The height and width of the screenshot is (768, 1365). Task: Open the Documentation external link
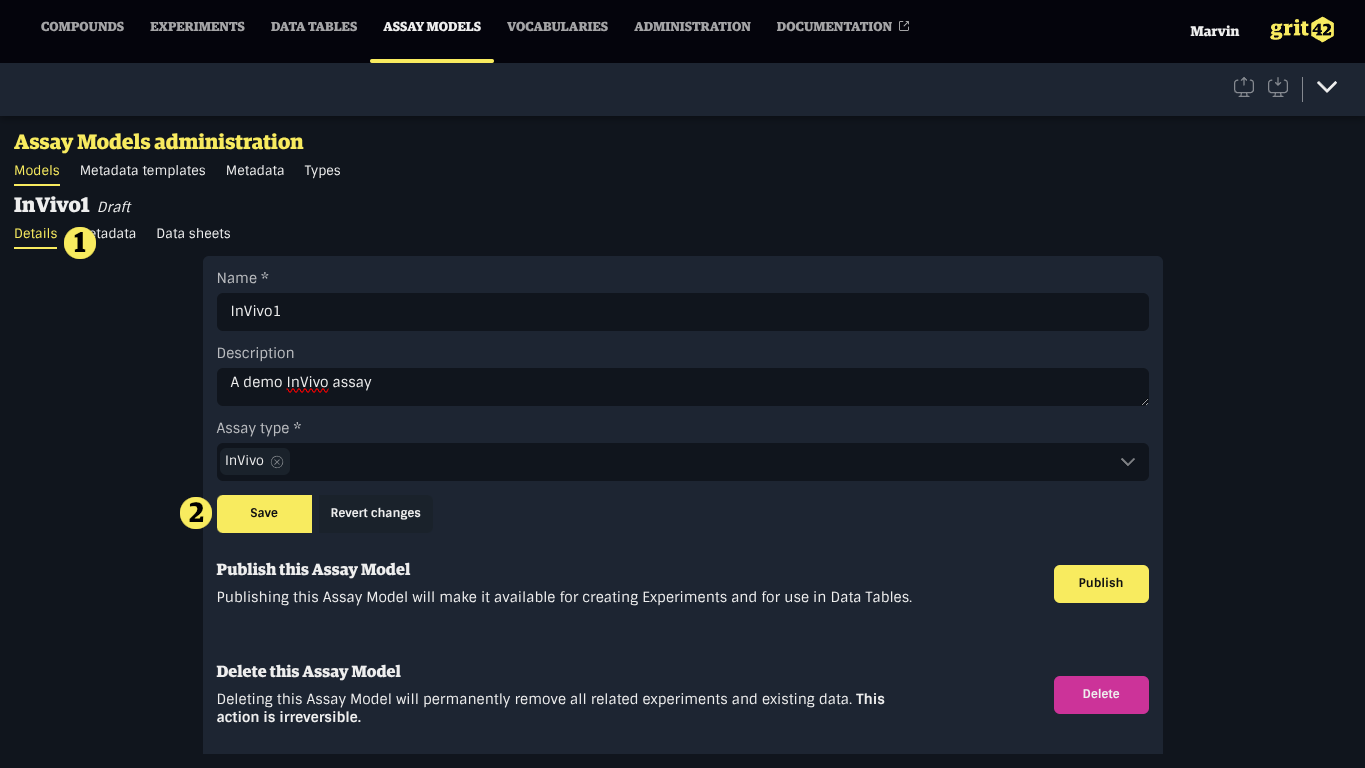pos(843,27)
